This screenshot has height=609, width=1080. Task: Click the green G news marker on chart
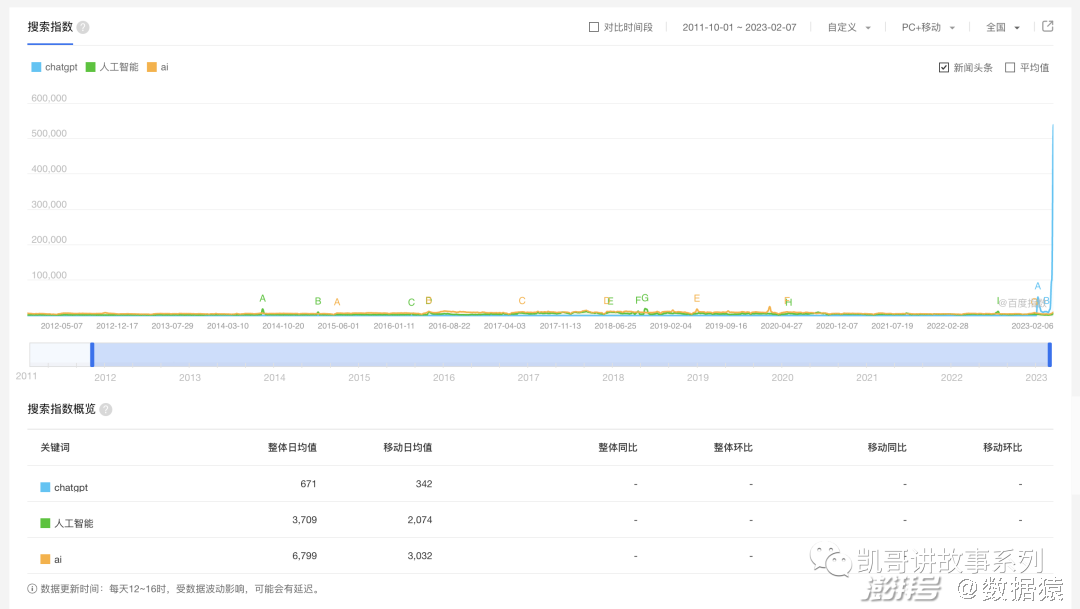645,298
